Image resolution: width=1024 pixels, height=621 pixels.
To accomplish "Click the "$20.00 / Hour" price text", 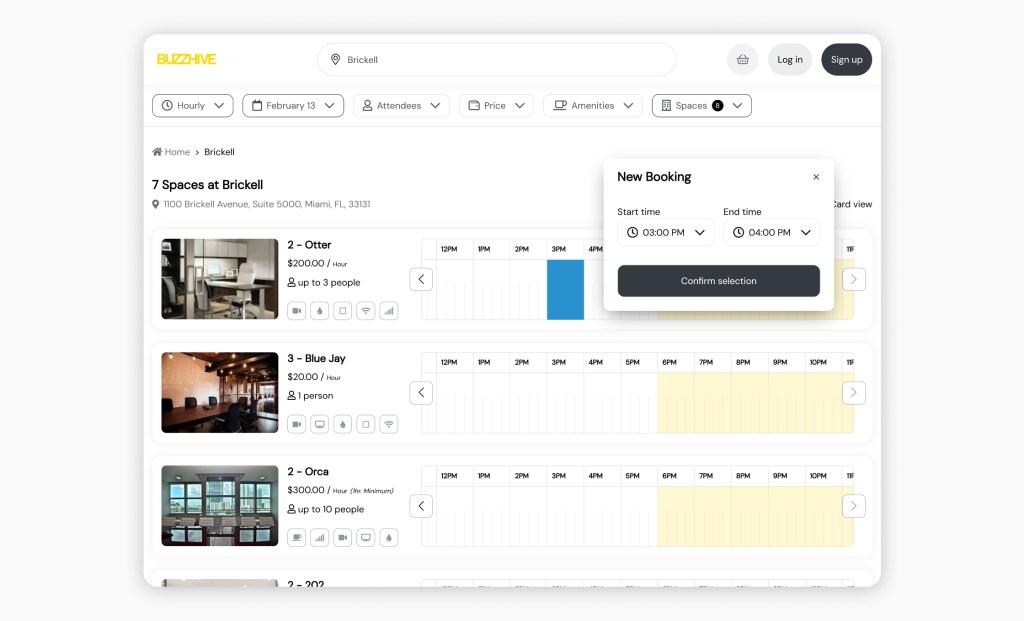I will point(314,377).
